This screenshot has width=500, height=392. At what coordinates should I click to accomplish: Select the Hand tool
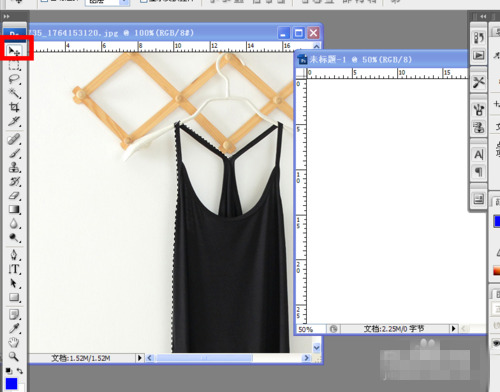[x=14, y=342]
